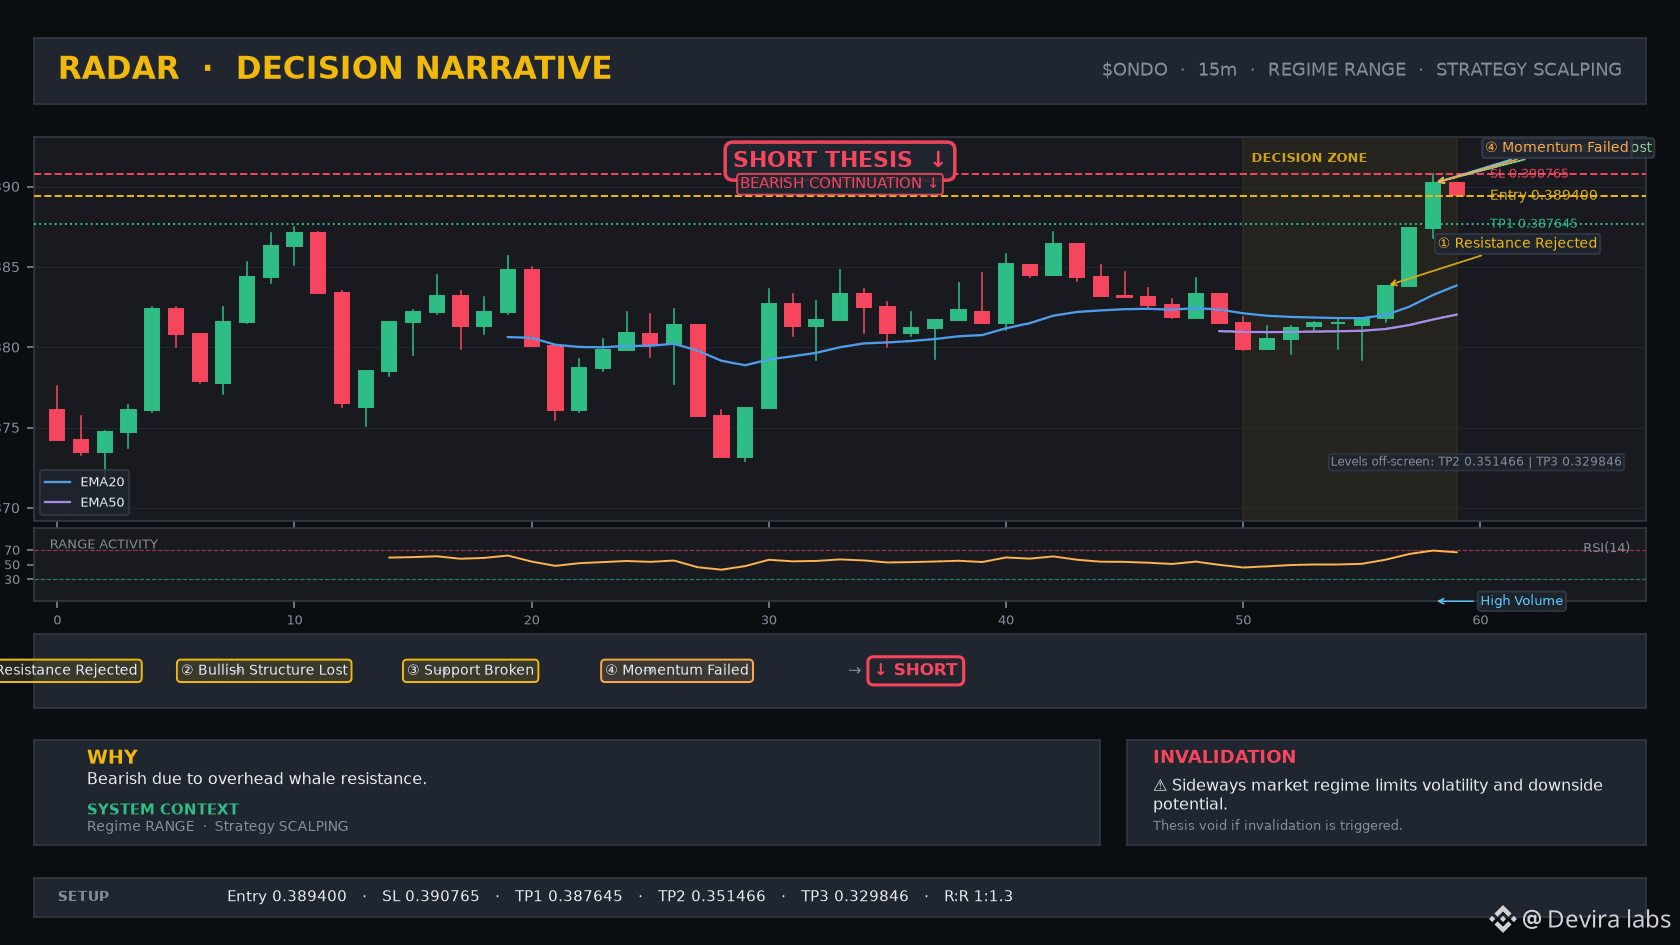Click the EMA50 legend text
Viewport: 1680px width, 945px height.
(102, 503)
